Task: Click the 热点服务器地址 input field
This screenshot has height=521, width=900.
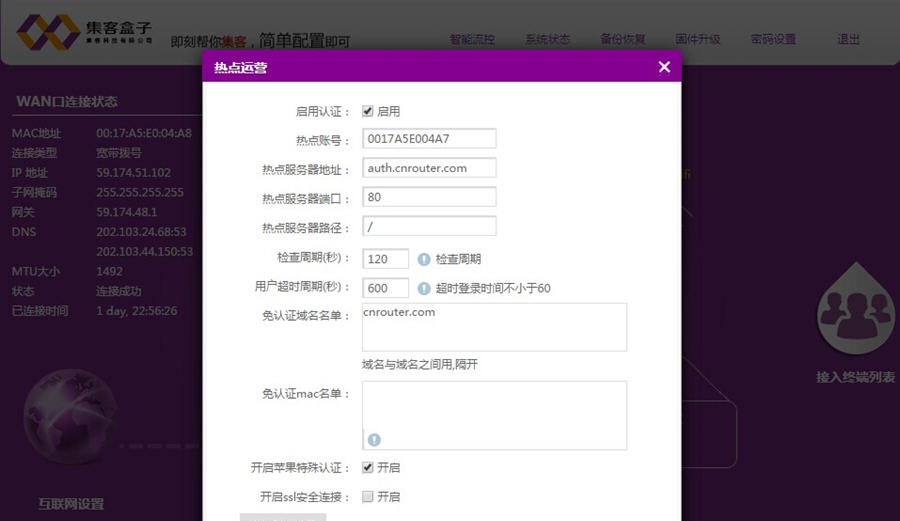Action: (x=429, y=168)
